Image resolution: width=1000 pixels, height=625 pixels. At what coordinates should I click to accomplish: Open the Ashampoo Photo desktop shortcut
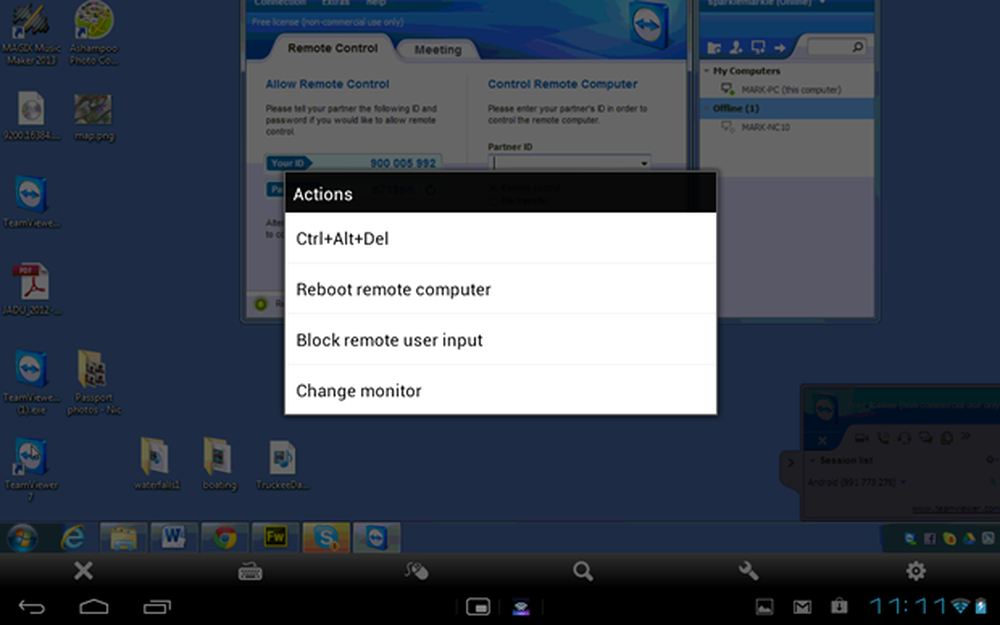94,34
